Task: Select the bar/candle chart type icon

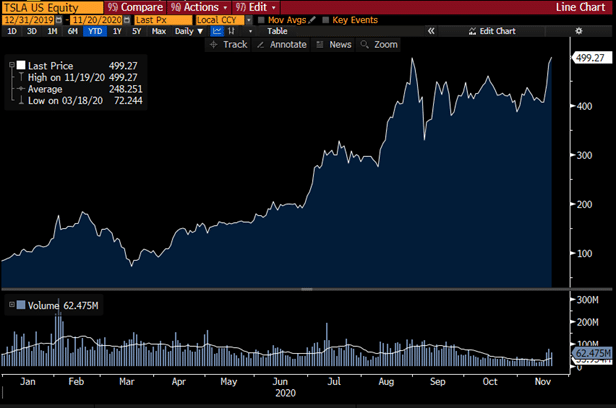Action: [x=231, y=31]
